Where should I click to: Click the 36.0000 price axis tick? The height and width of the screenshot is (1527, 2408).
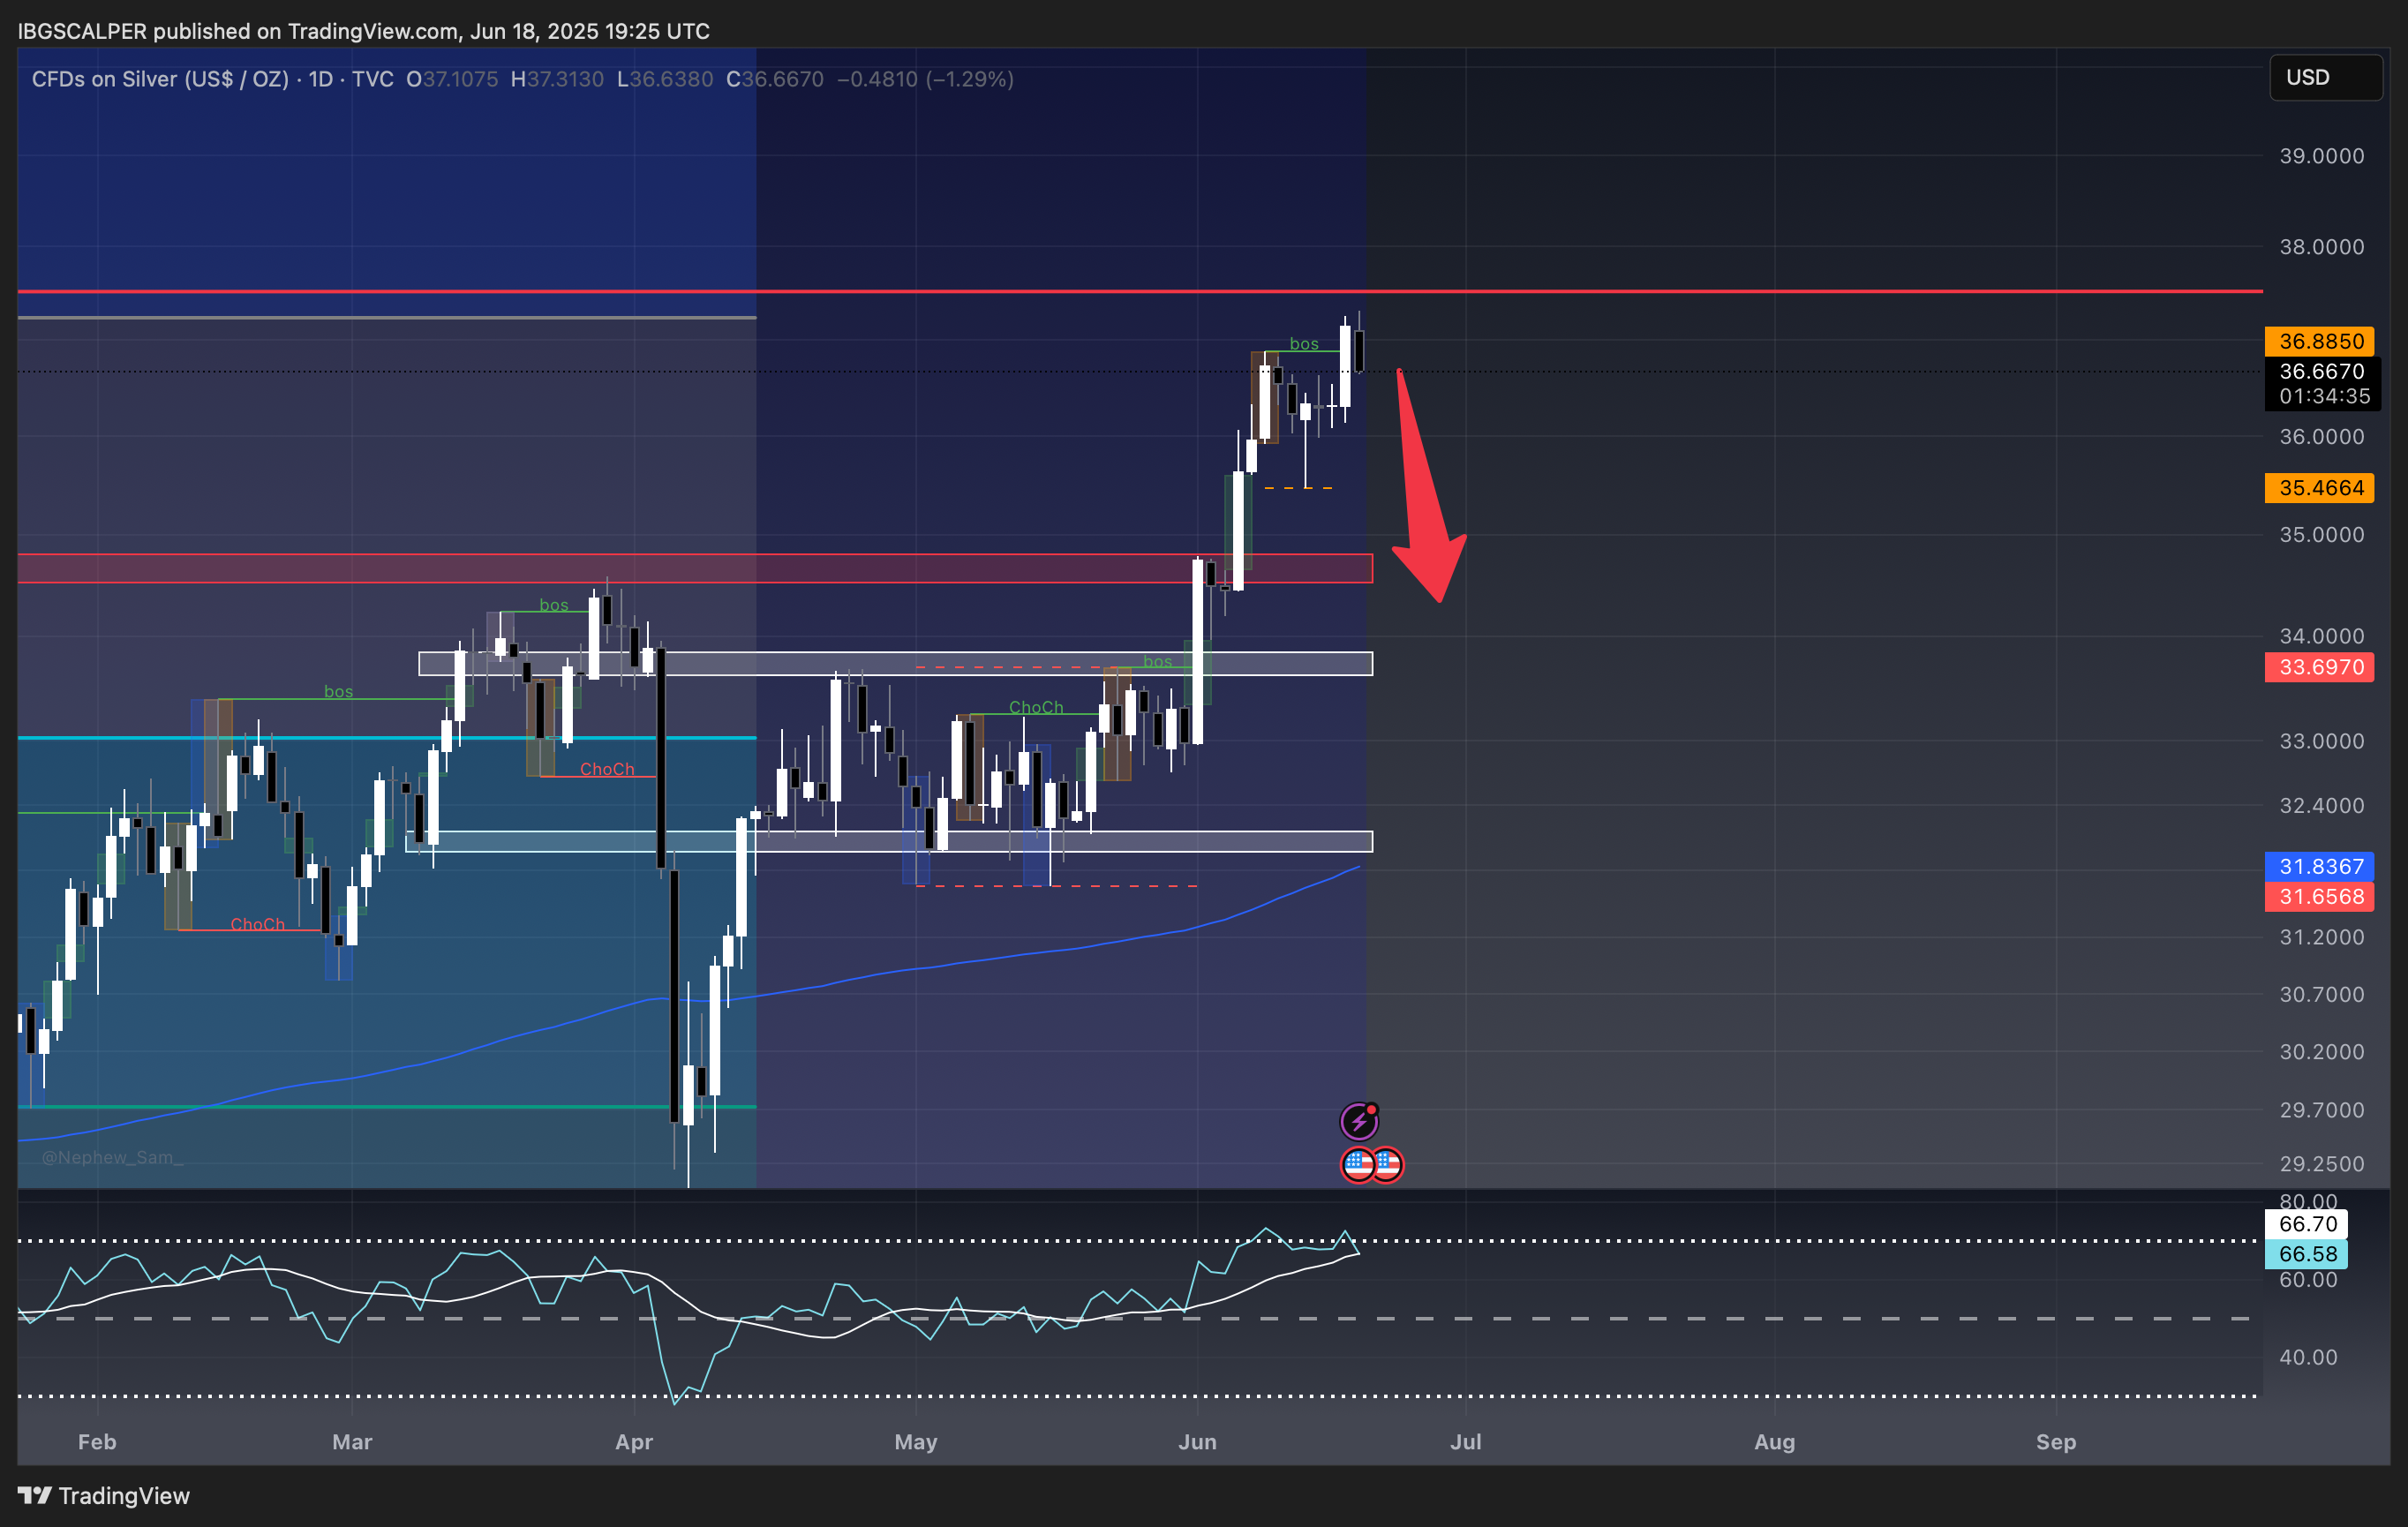coord(2321,437)
